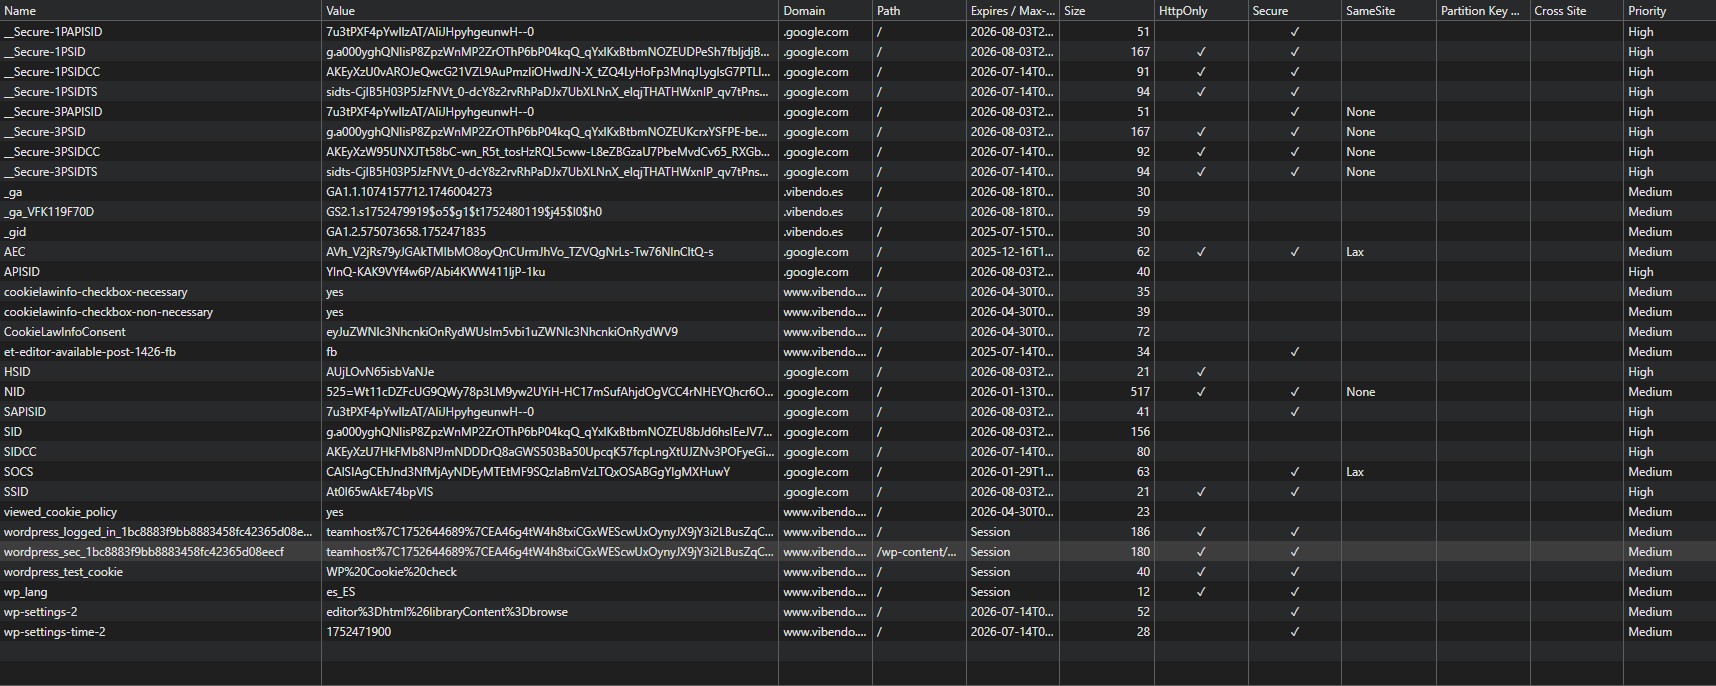Select the __Secure-1PAPISID cookie name
The image size is (1716, 686).
coord(53,32)
